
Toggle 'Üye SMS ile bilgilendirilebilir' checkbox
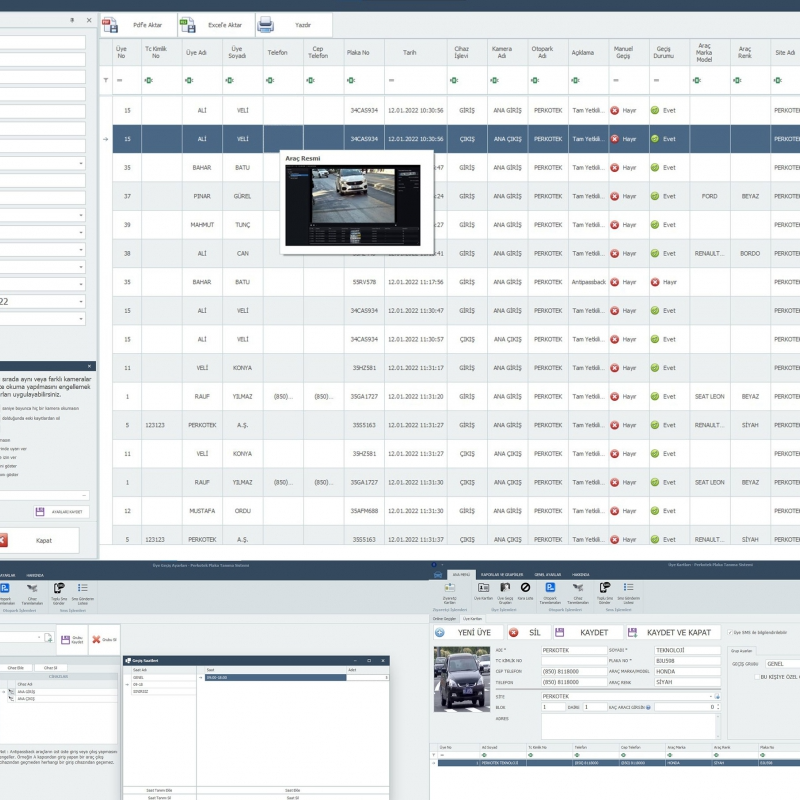click(x=731, y=632)
